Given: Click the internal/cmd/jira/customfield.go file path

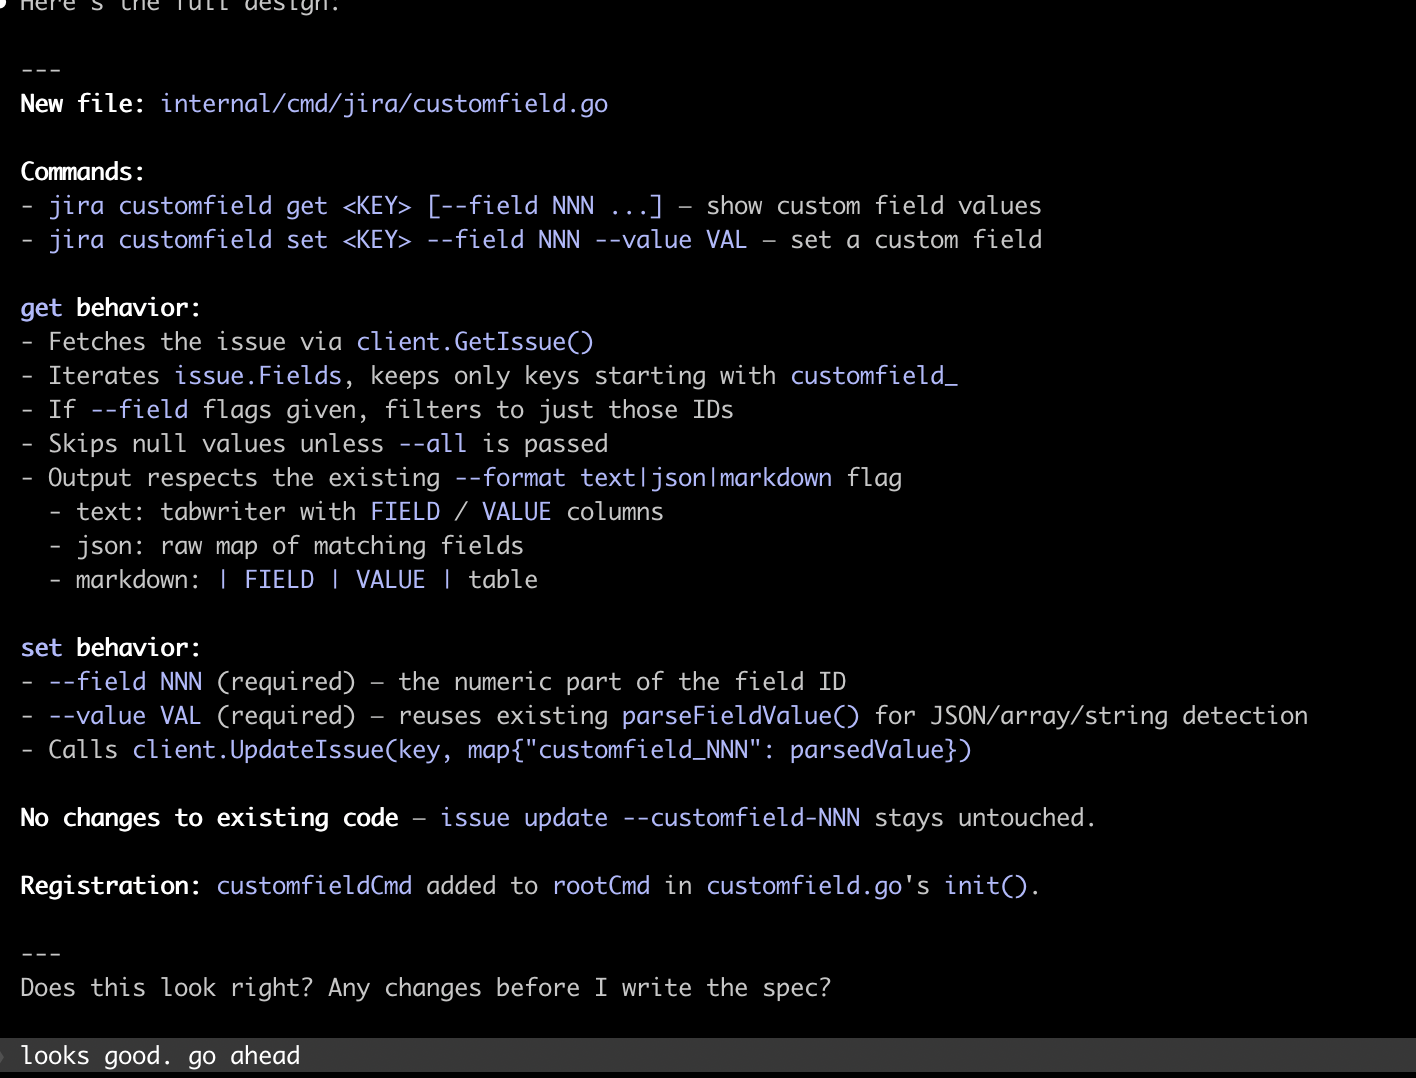Looking at the screenshot, I should [x=384, y=104].
